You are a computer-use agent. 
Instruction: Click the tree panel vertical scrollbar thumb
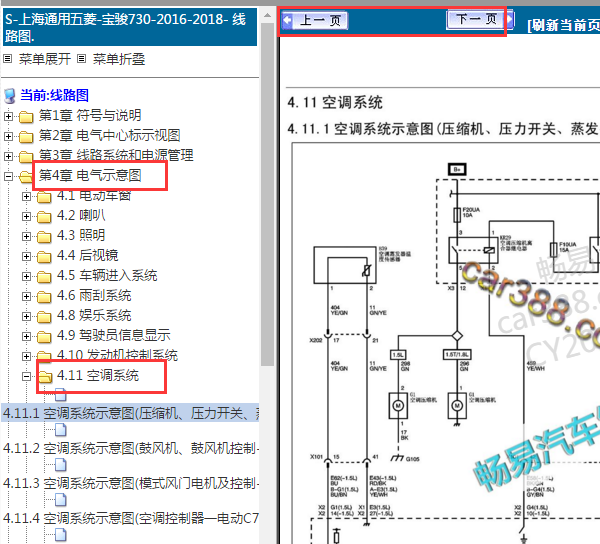(267, 194)
